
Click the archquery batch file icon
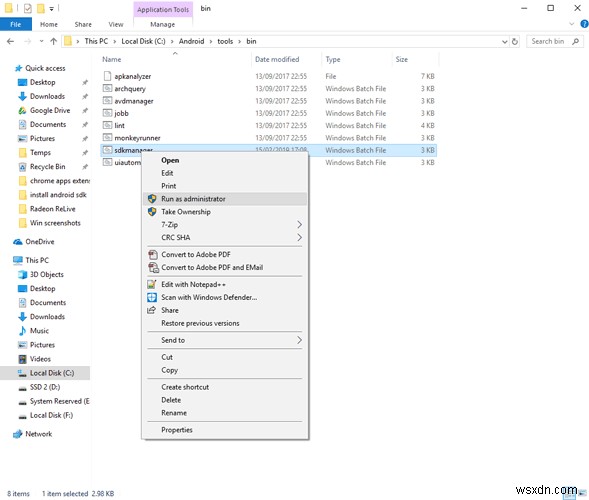[x=107, y=89]
